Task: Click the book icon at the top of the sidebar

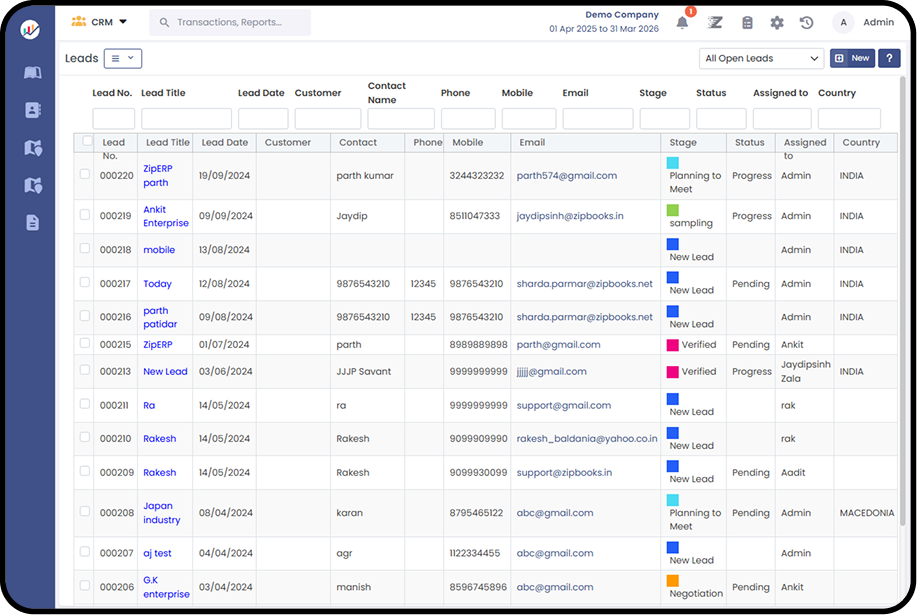Action: tap(32, 71)
